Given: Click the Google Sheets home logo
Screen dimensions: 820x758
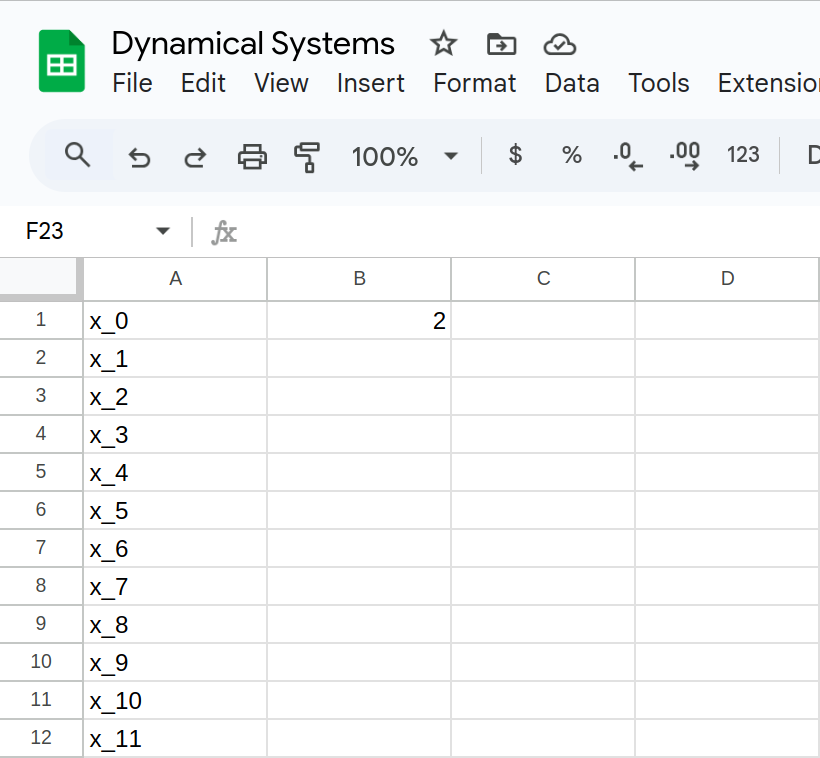Looking at the screenshot, I should pyautogui.click(x=62, y=62).
